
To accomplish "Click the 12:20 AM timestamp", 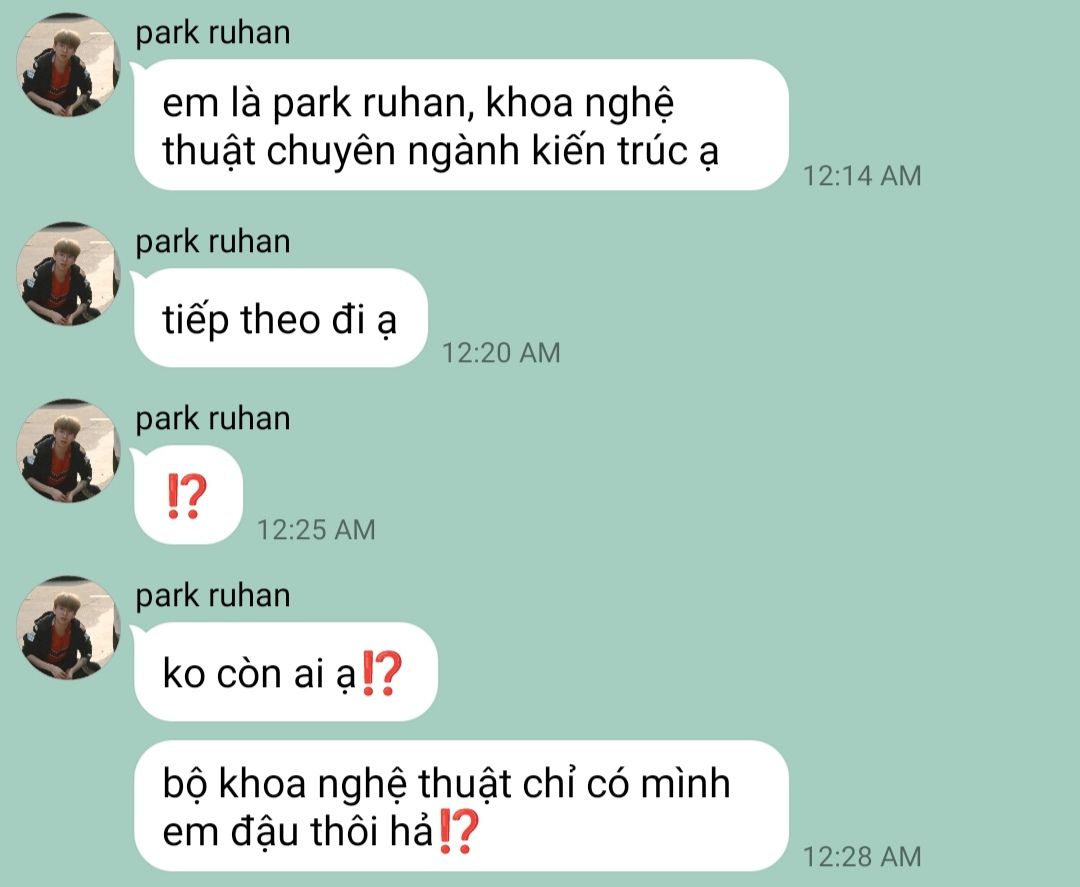I will [501, 353].
